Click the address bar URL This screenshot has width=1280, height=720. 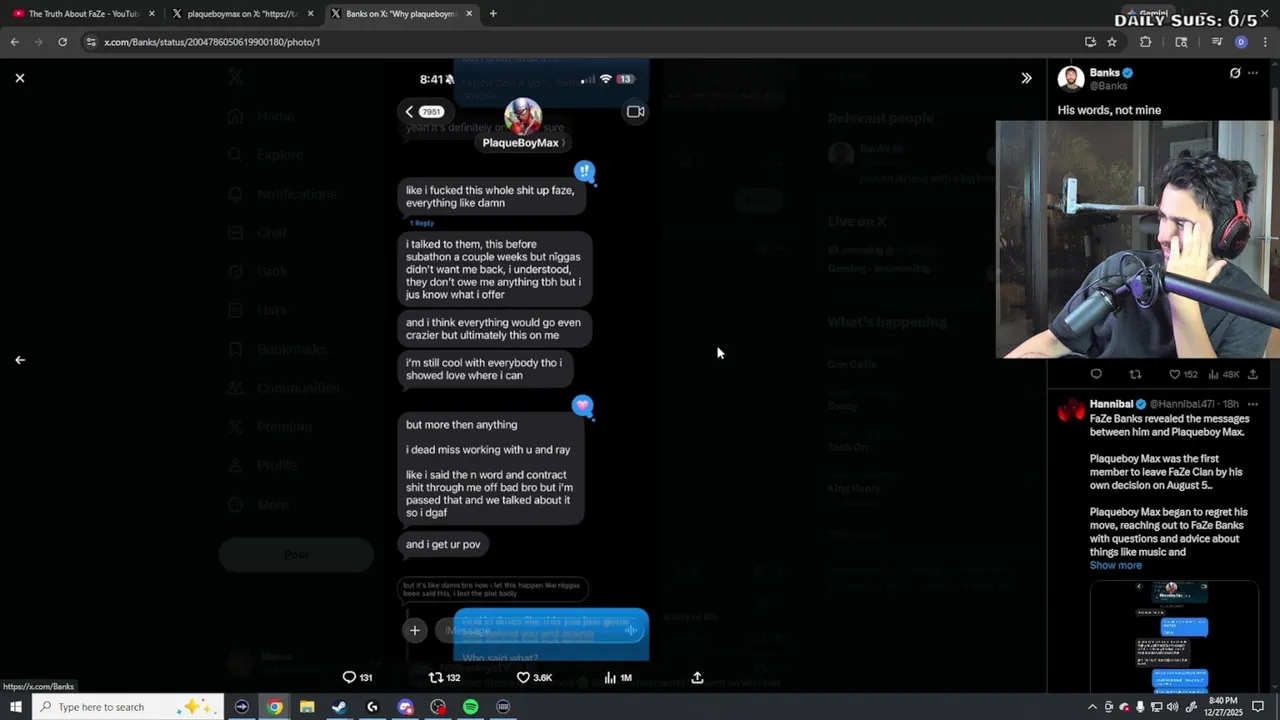click(x=212, y=42)
